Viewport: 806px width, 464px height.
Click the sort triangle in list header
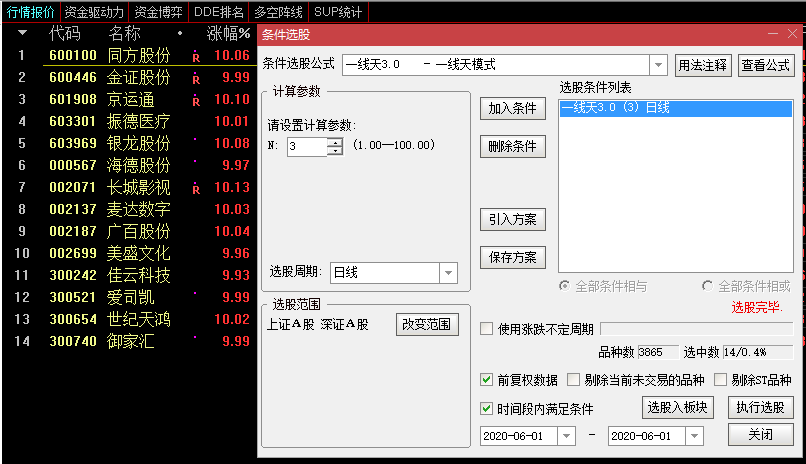tap(22, 33)
